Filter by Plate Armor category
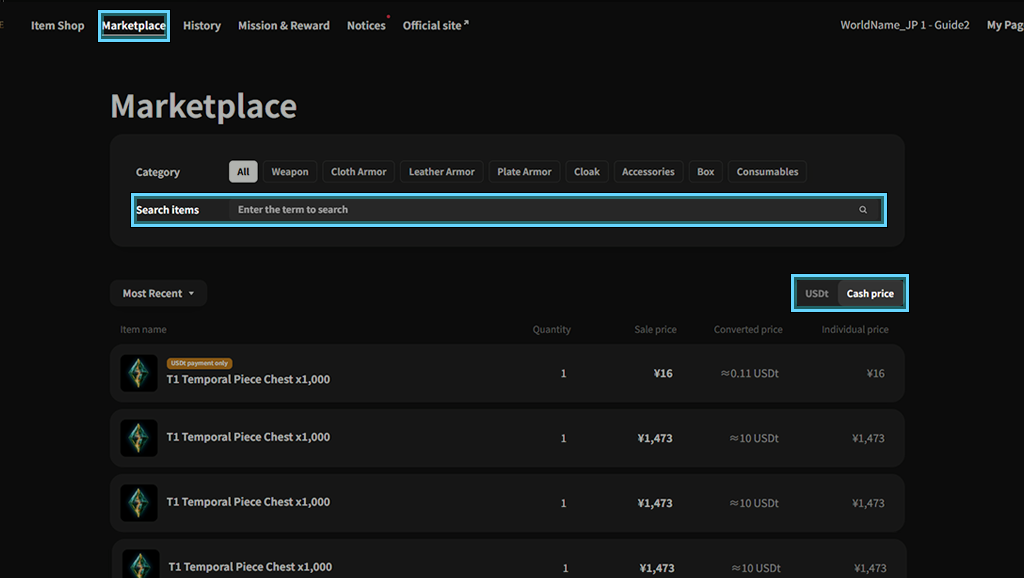This screenshot has height=578, width=1024. tap(524, 172)
